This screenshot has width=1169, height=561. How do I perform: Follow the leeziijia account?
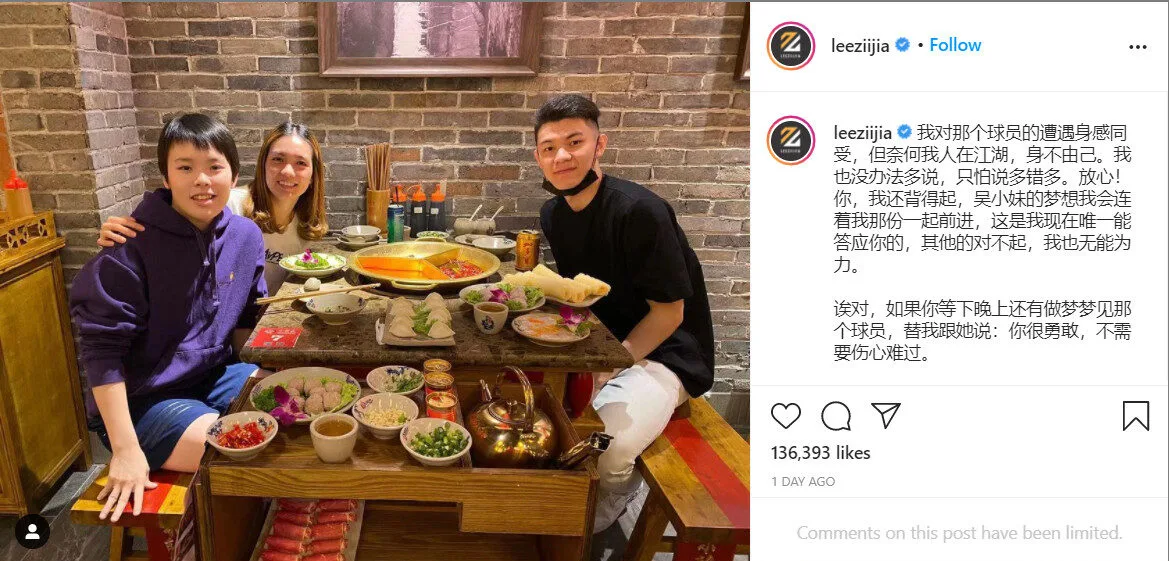click(x=955, y=46)
